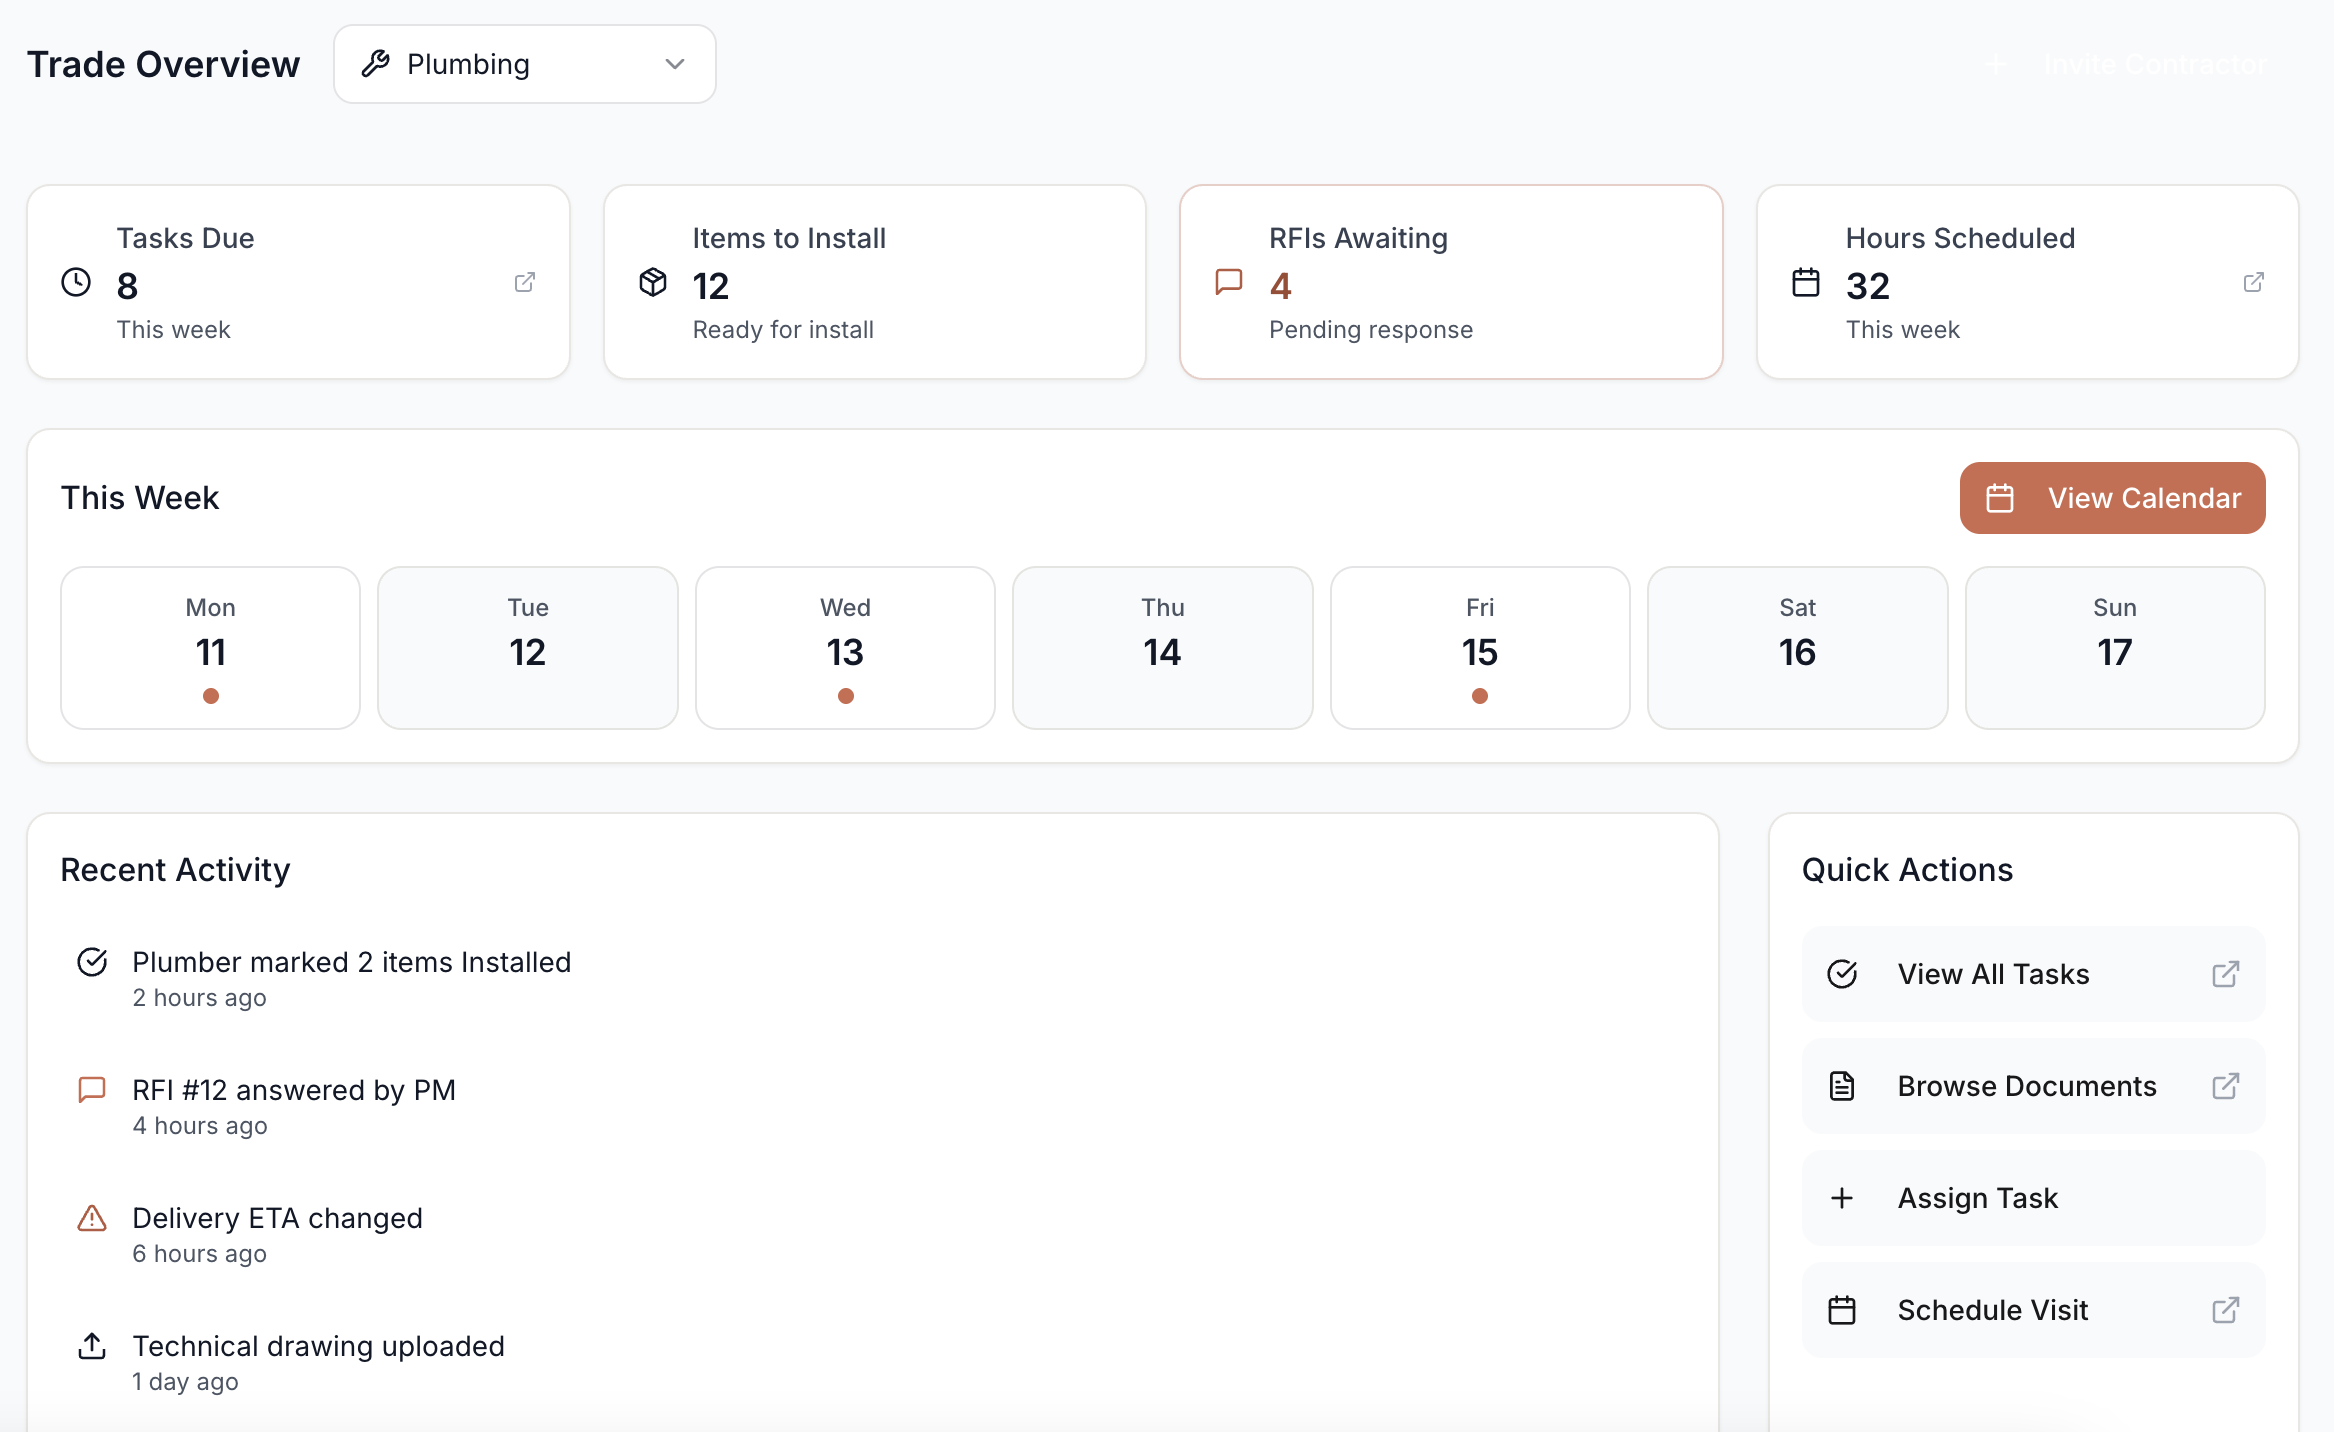Click the package icon on Items to Install
This screenshot has height=1432, width=2334.
point(652,283)
